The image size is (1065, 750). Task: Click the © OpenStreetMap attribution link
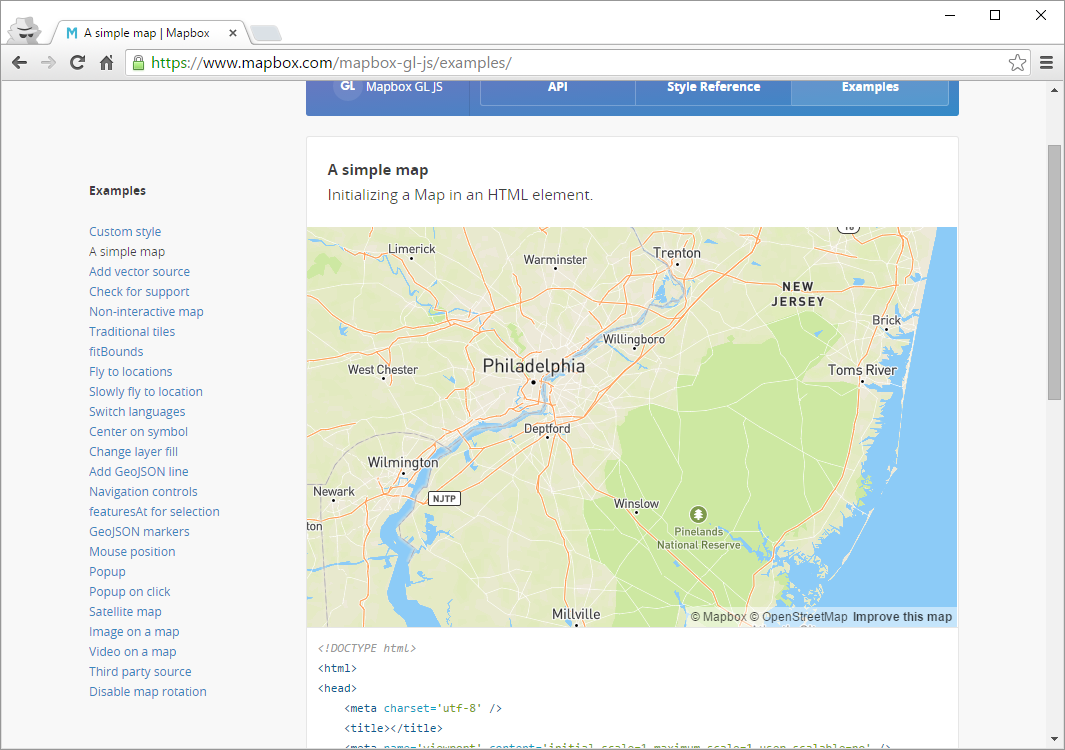(799, 617)
